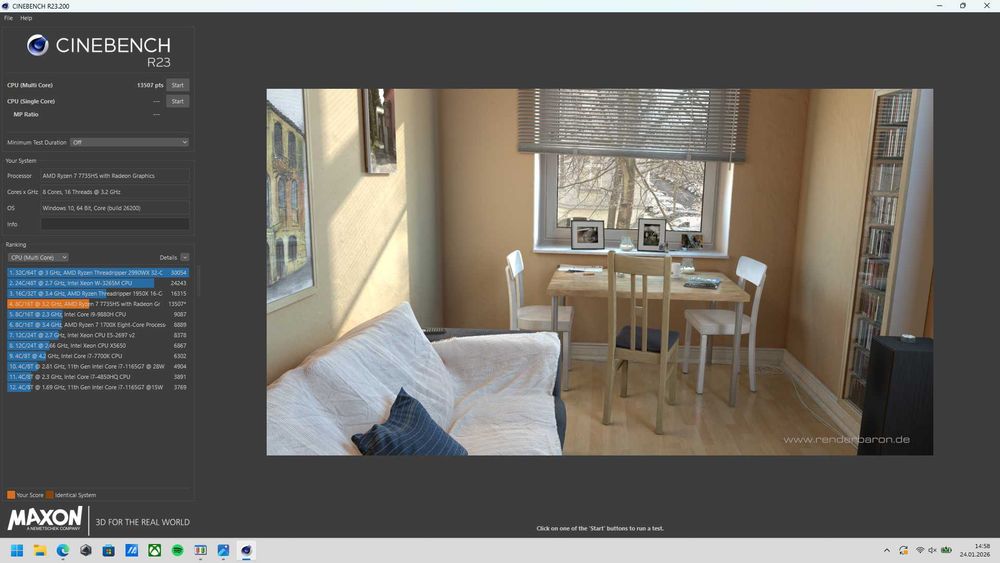Open Microsoft Store from the taskbar
Image resolution: width=1000 pixels, height=563 pixels.
(x=108, y=550)
